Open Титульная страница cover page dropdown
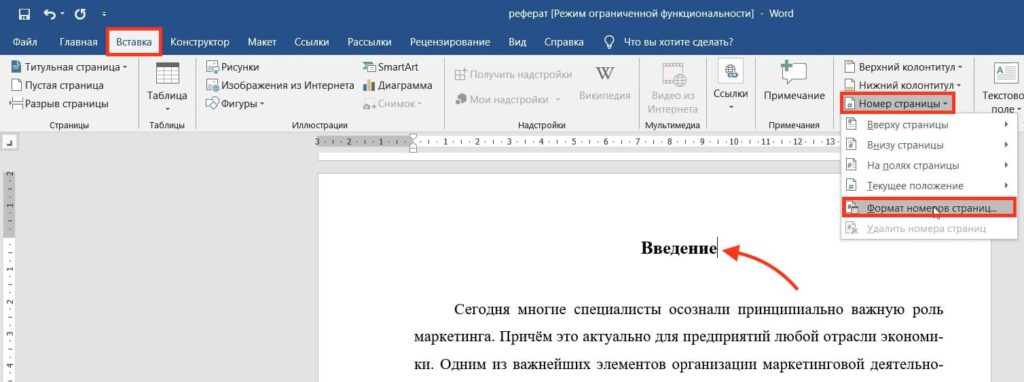This screenshot has height=382, width=1024. pos(69,67)
